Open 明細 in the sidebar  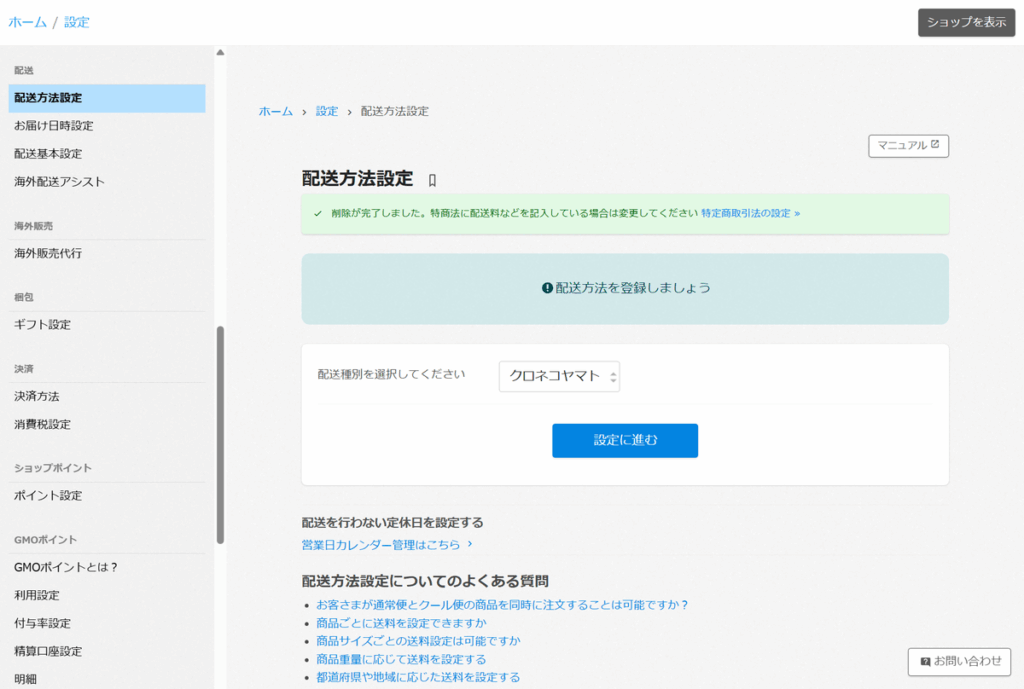25,679
